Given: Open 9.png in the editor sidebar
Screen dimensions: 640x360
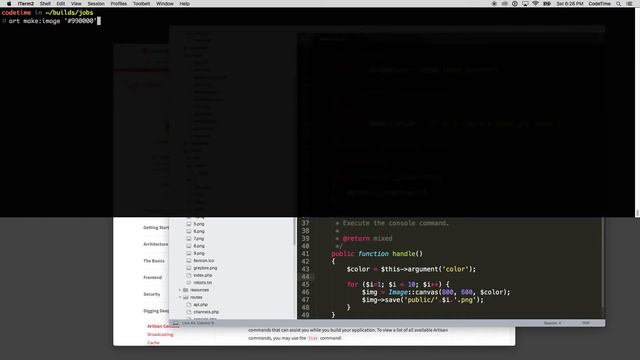Looking at the screenshot, I should (199, 253).
